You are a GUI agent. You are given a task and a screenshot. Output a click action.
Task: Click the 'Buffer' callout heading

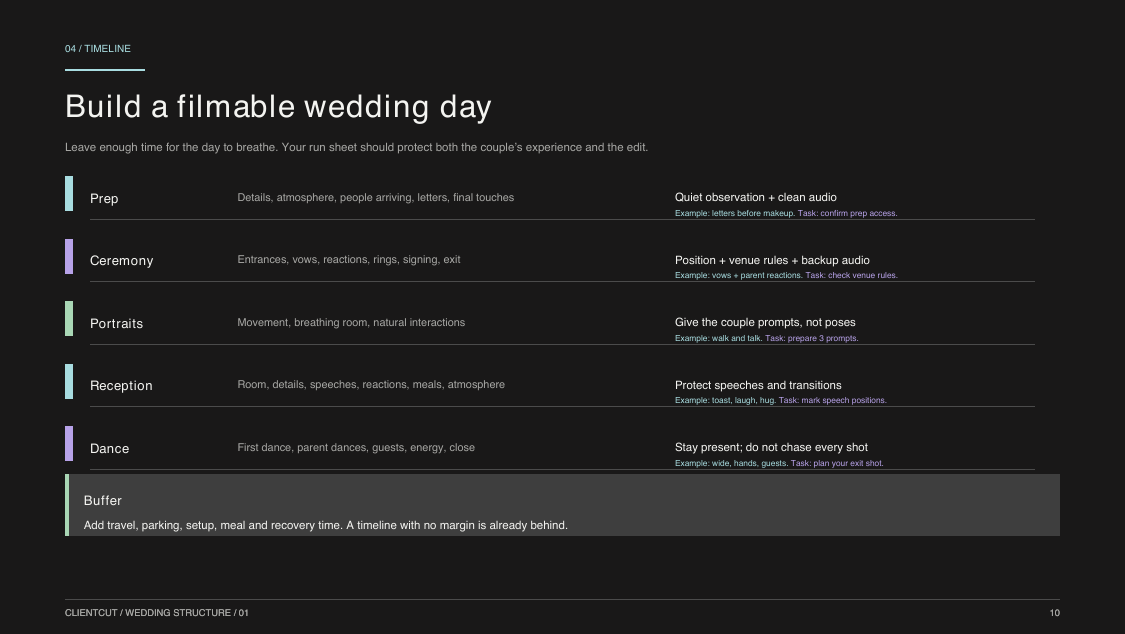pyautogui.click(x=103, y=501)
